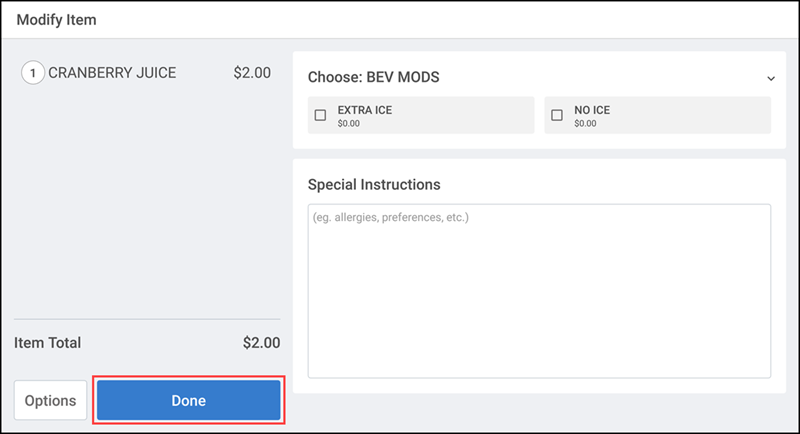Select the NO ICE modifier label
The image size is (800, 434).
pyautogui.click(x=592, y=110)
